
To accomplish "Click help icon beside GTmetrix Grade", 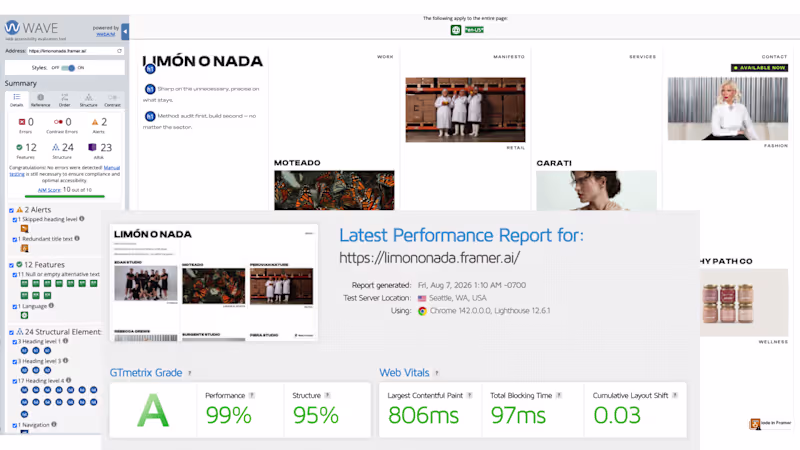I will click(190, 373).
